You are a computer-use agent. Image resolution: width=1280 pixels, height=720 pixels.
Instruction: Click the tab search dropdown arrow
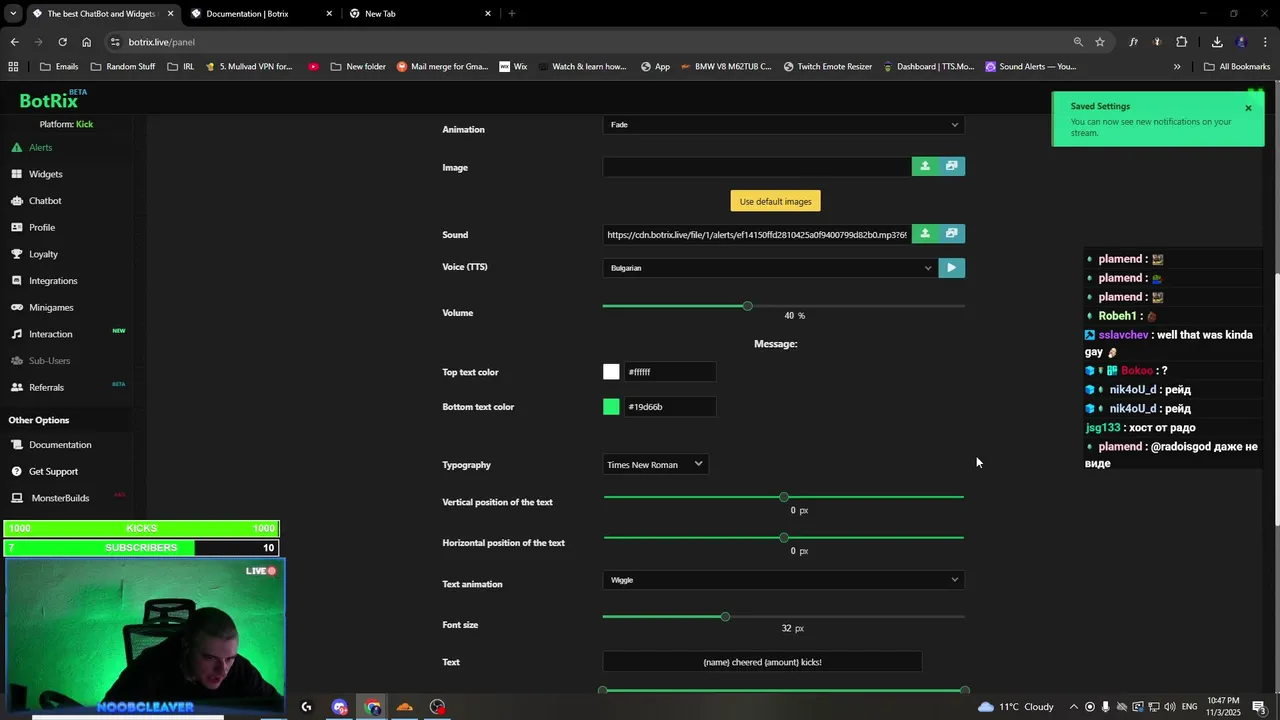click(13, 14)
